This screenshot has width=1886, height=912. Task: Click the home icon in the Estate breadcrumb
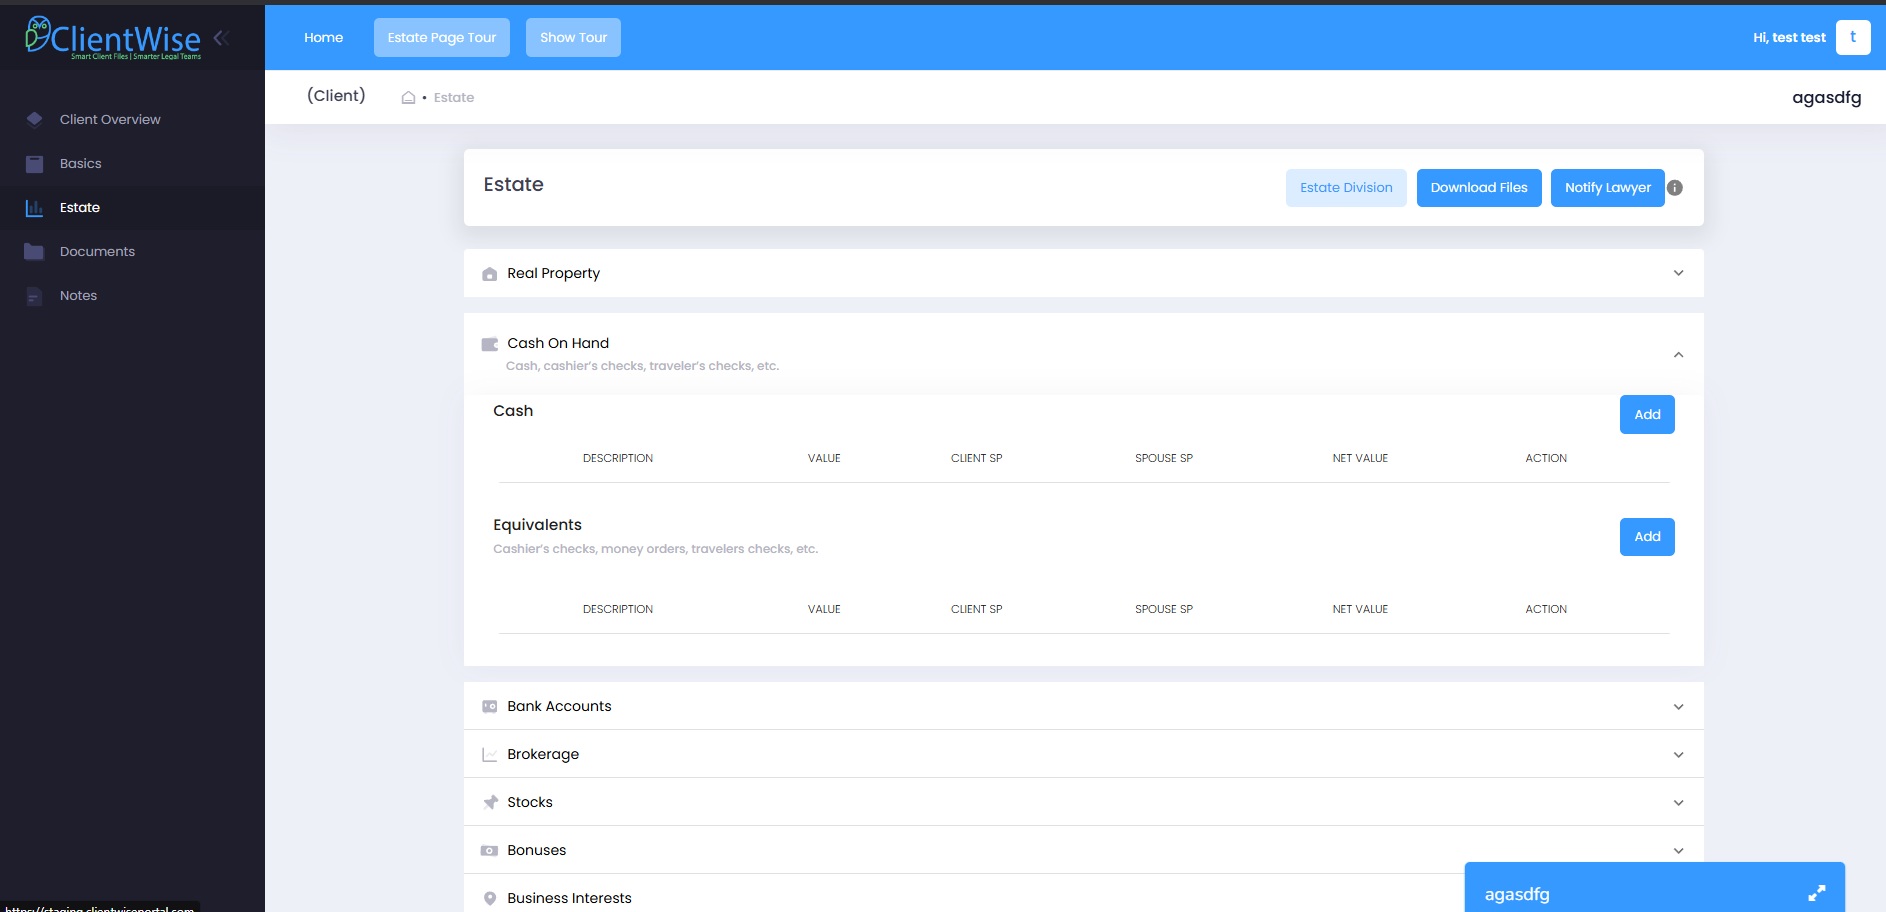coord(408,97)
